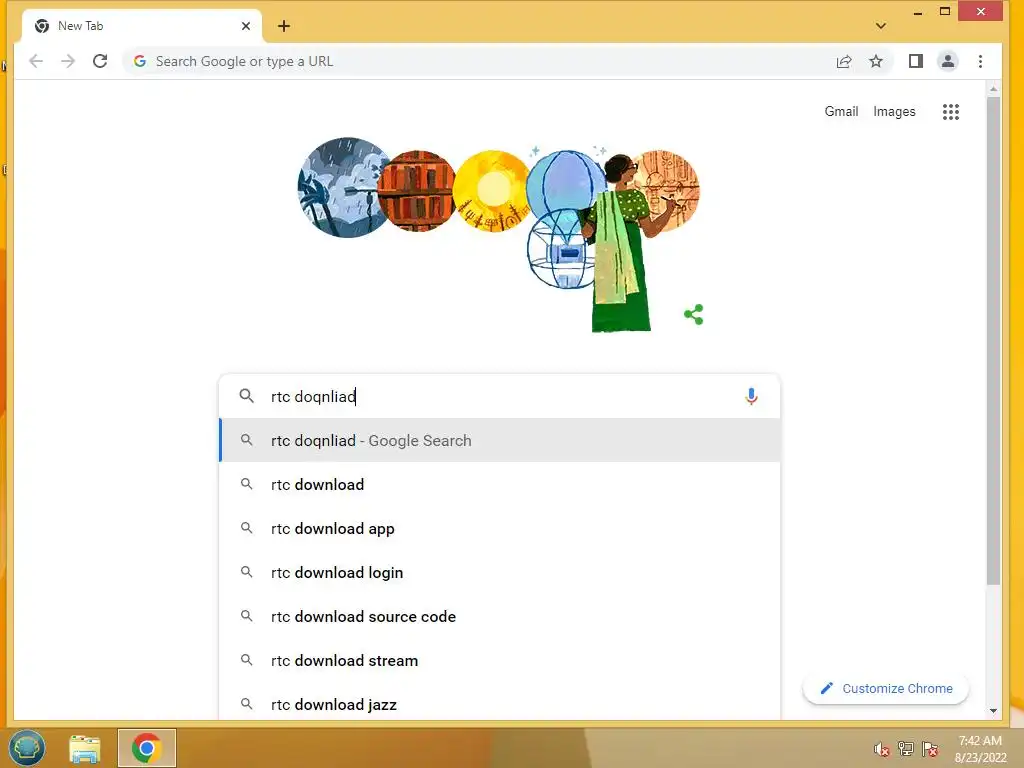Open the Images link
Image resolution: width=1024 pixels, height=768 pixels.
click(894, 112)
